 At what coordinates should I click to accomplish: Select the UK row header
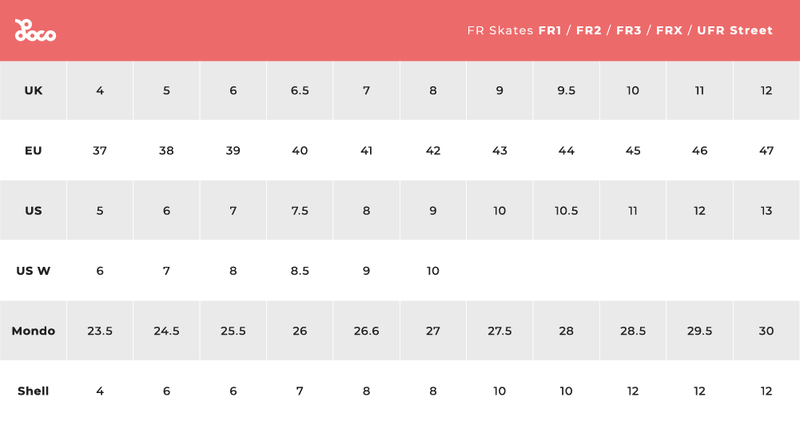(33, 91)
